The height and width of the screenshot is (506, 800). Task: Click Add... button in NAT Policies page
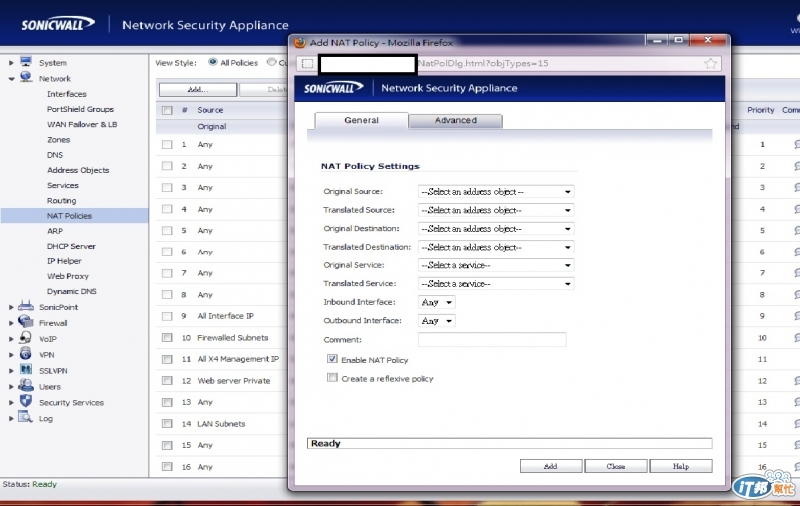pos(198,90)
